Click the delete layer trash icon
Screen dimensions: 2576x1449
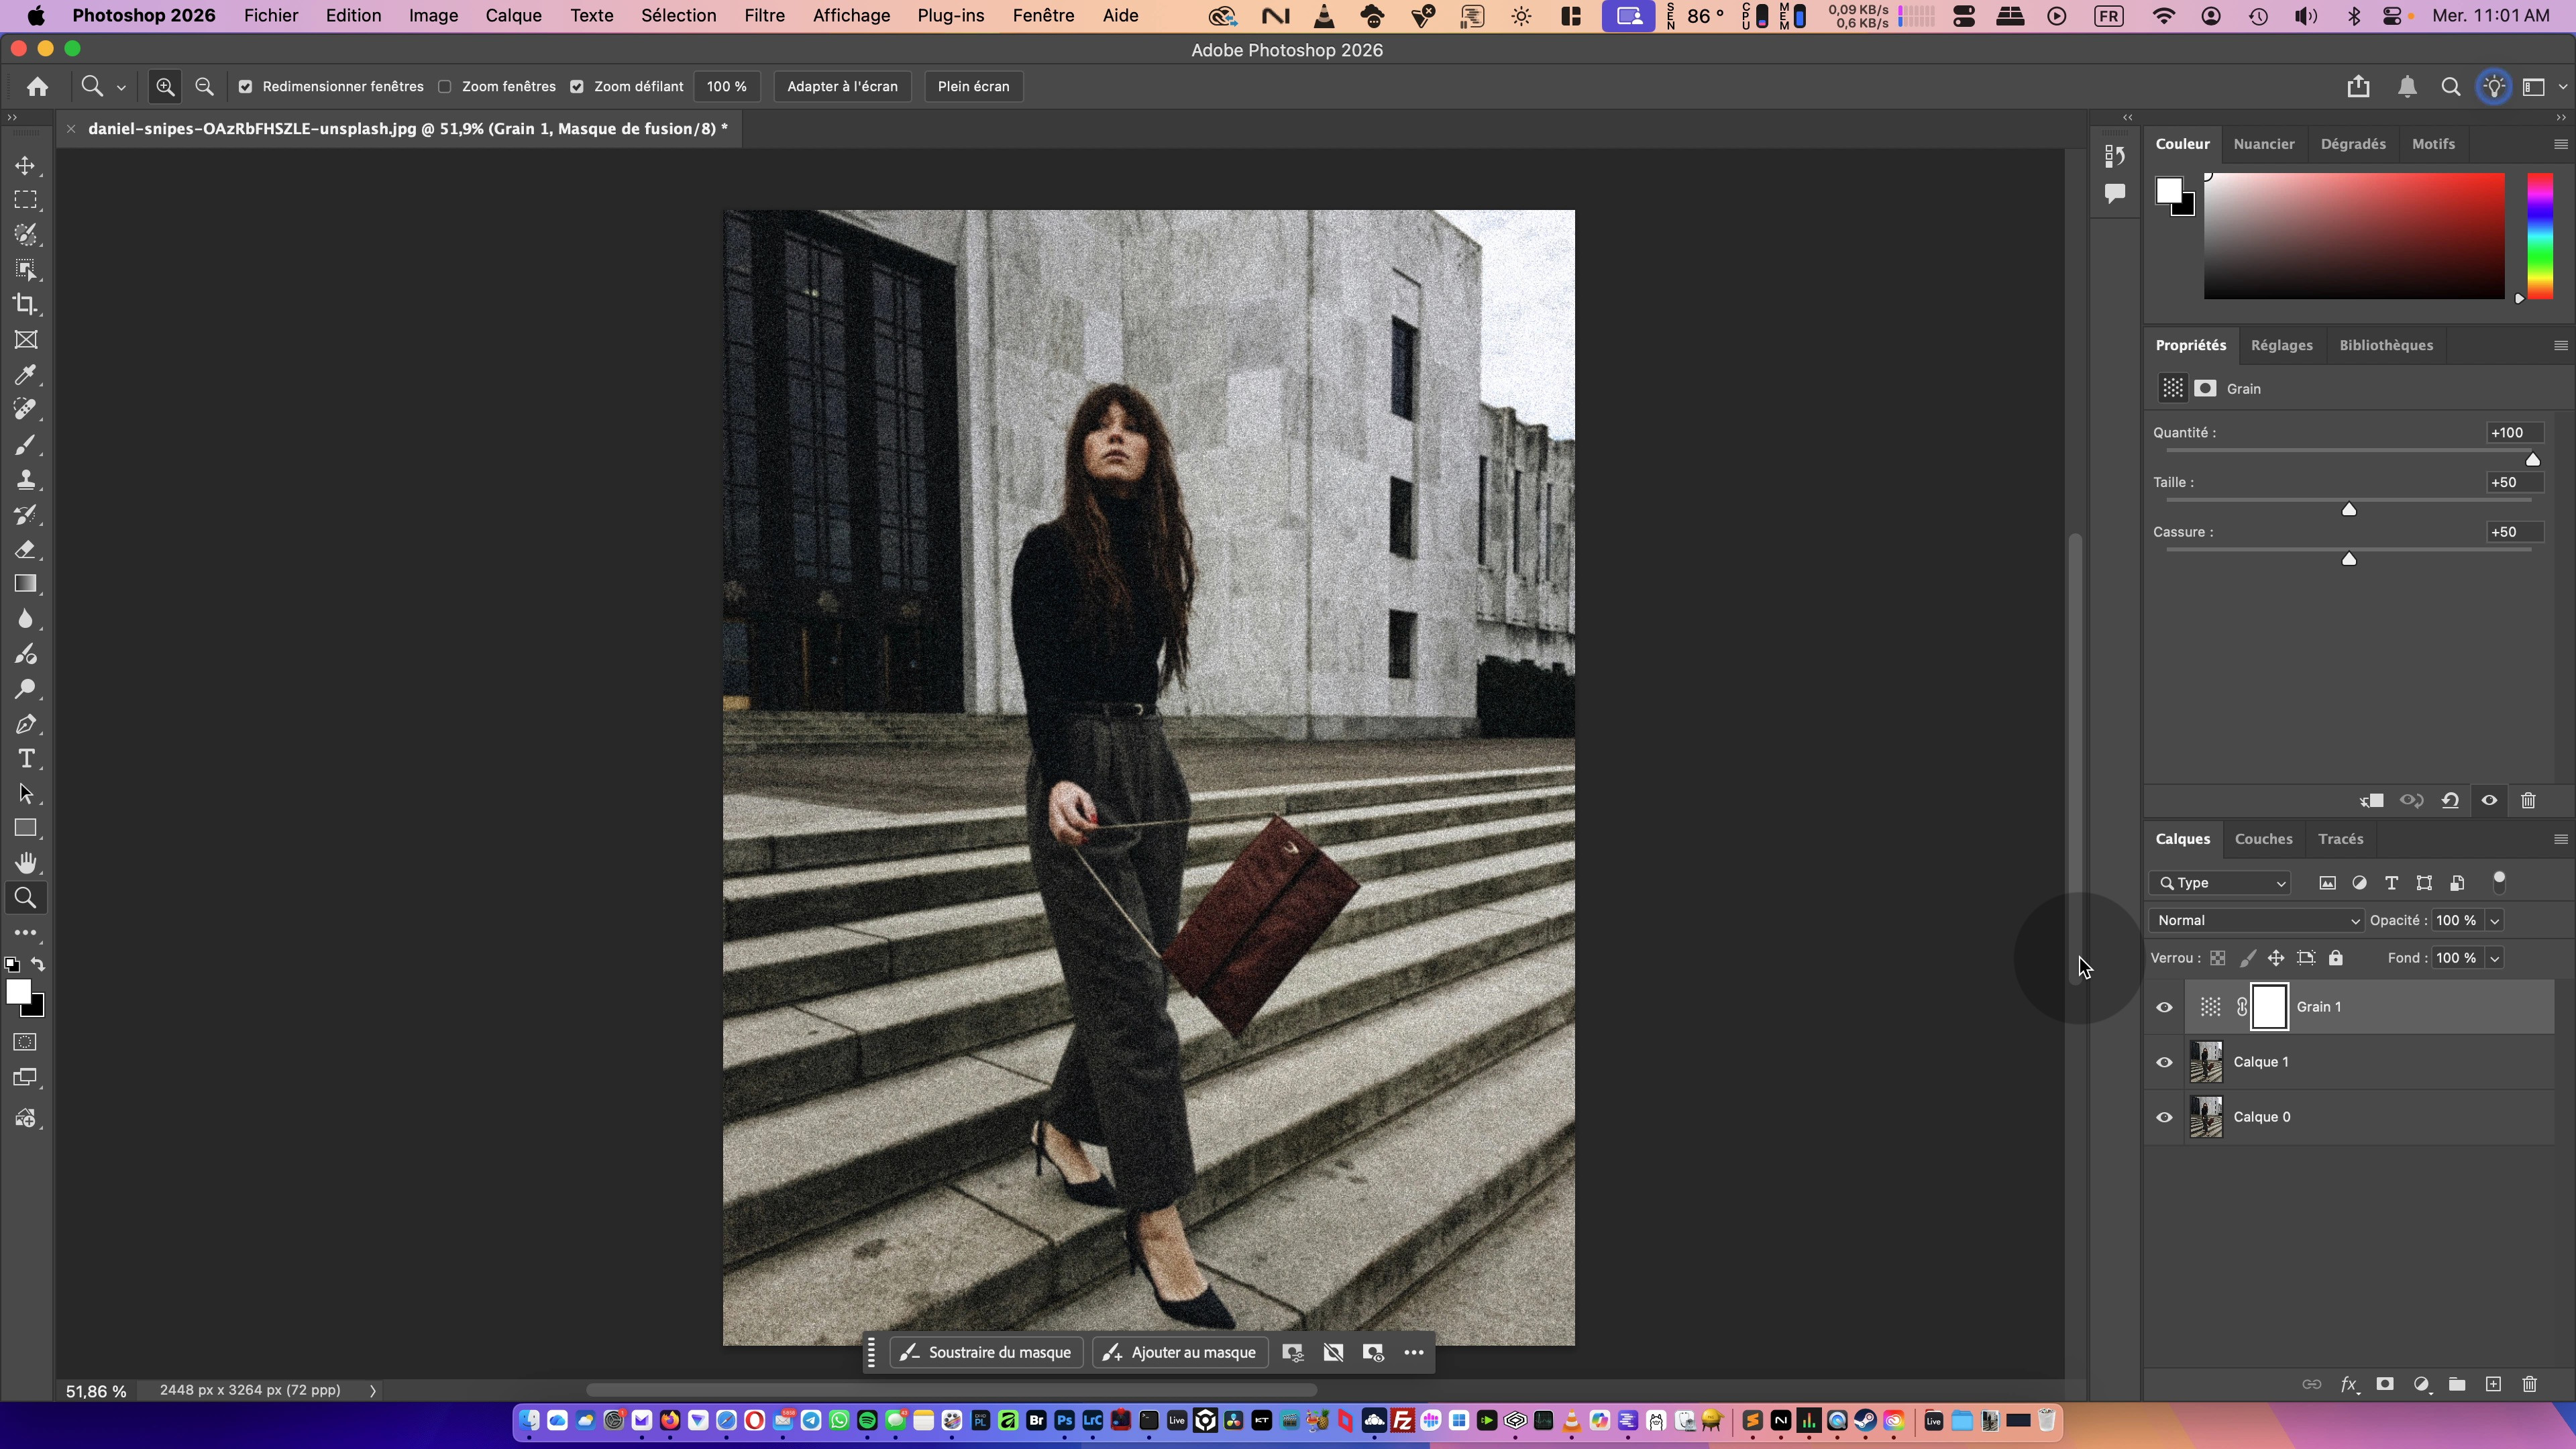(x=2529, y=1385)
